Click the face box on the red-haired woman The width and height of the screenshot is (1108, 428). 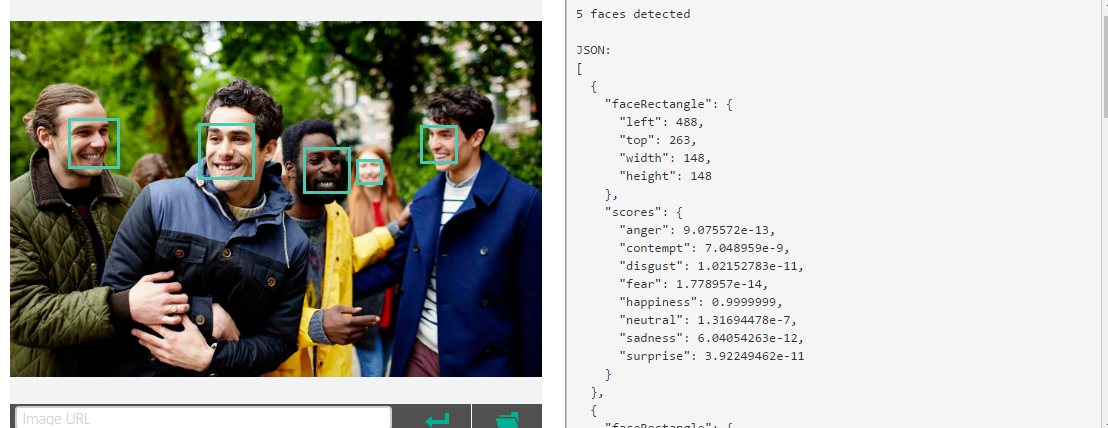(369, 172)
